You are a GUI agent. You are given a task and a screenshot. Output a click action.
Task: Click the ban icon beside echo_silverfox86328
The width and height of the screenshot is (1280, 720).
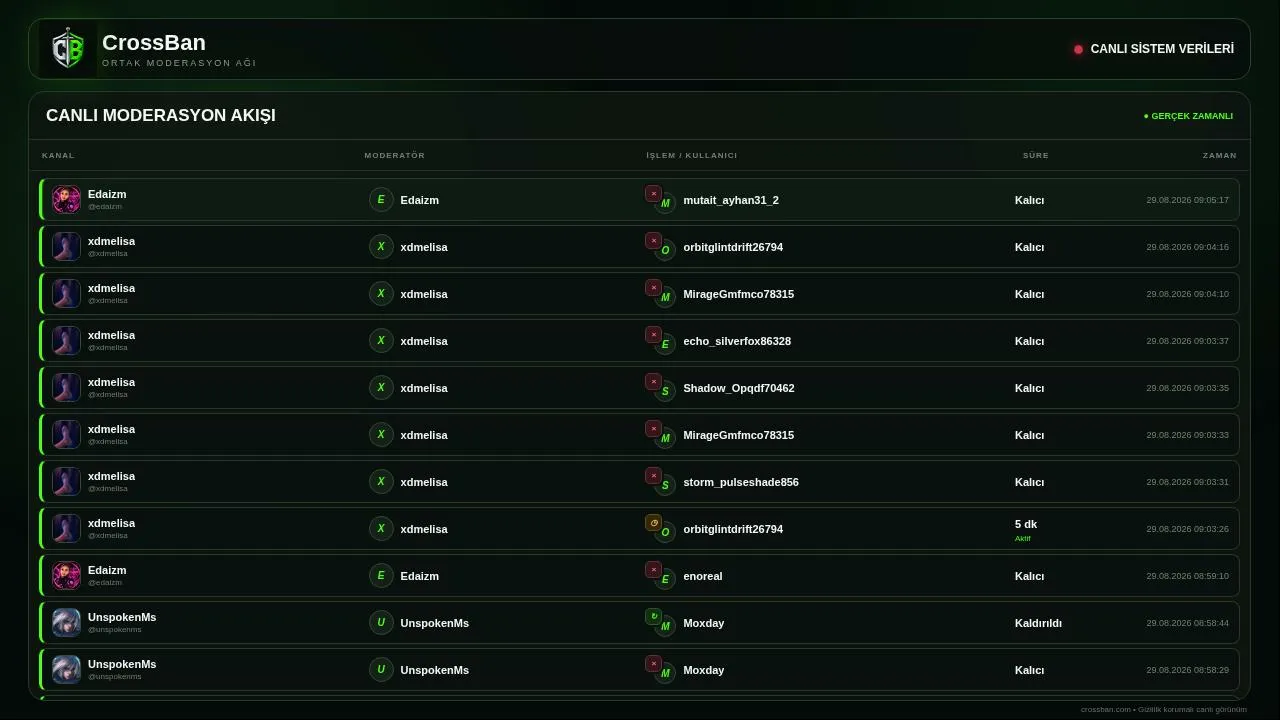(x=653, y=335)
